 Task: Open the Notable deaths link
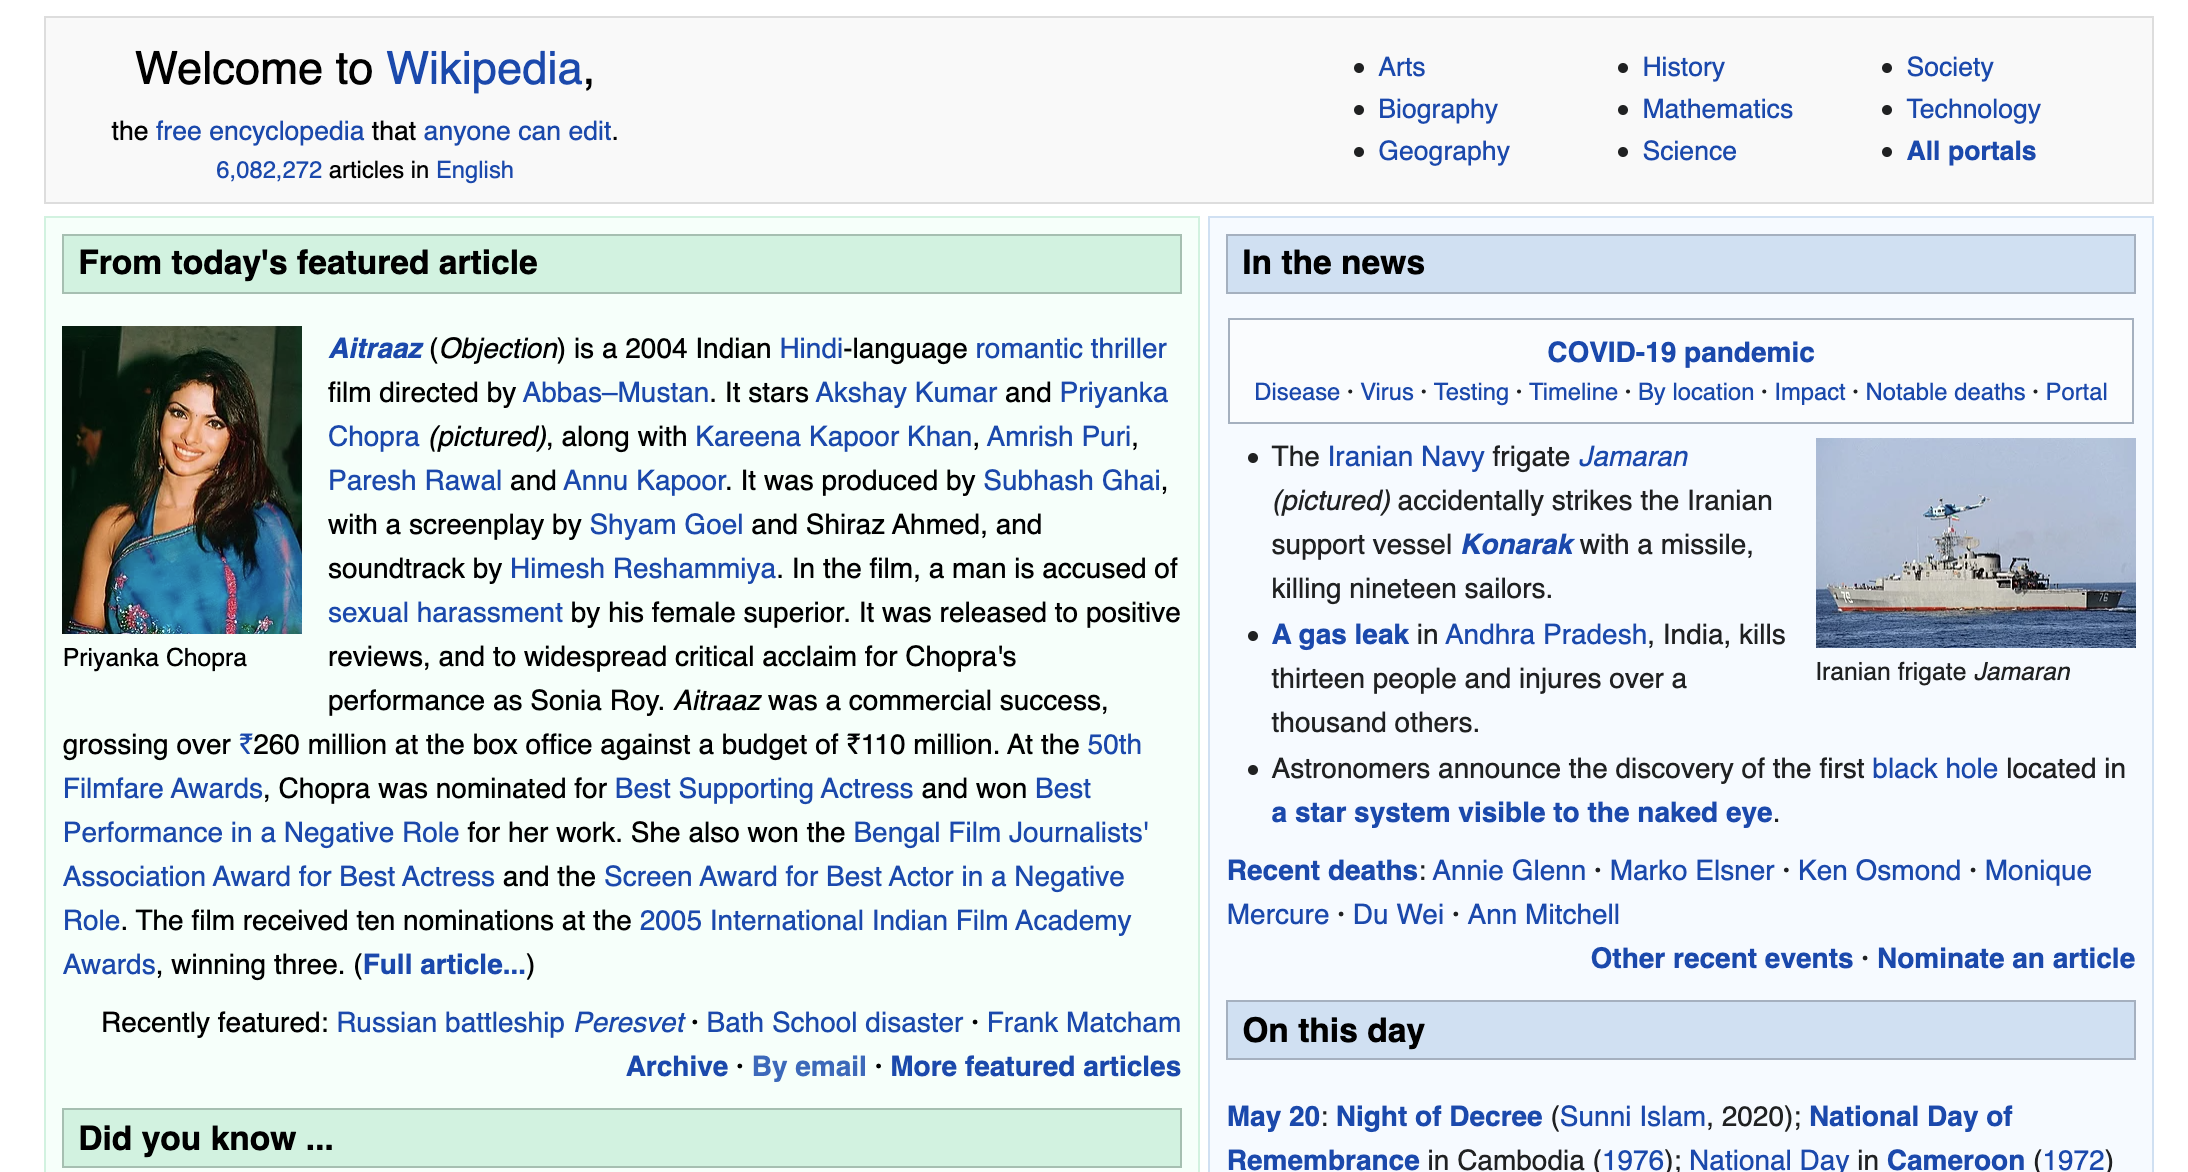point(1945,393)
